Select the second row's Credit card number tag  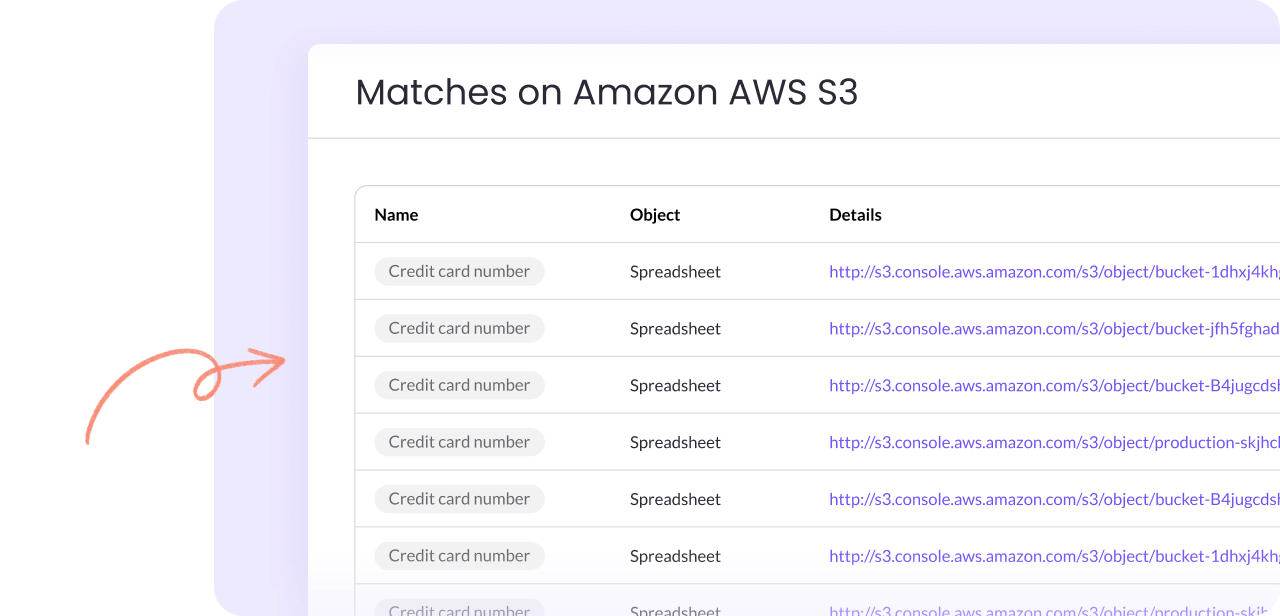pyautogui.click(x=459, y=328)
